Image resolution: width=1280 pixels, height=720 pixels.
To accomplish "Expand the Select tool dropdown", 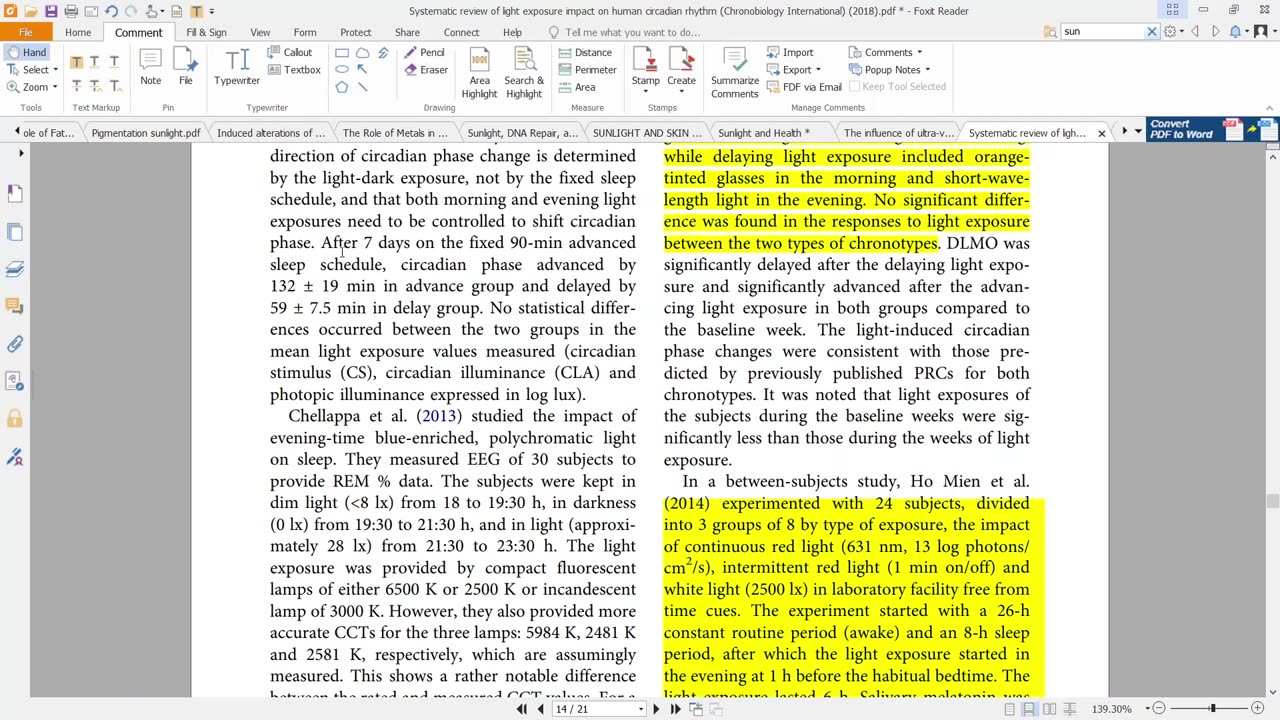I will click(56, 70).
